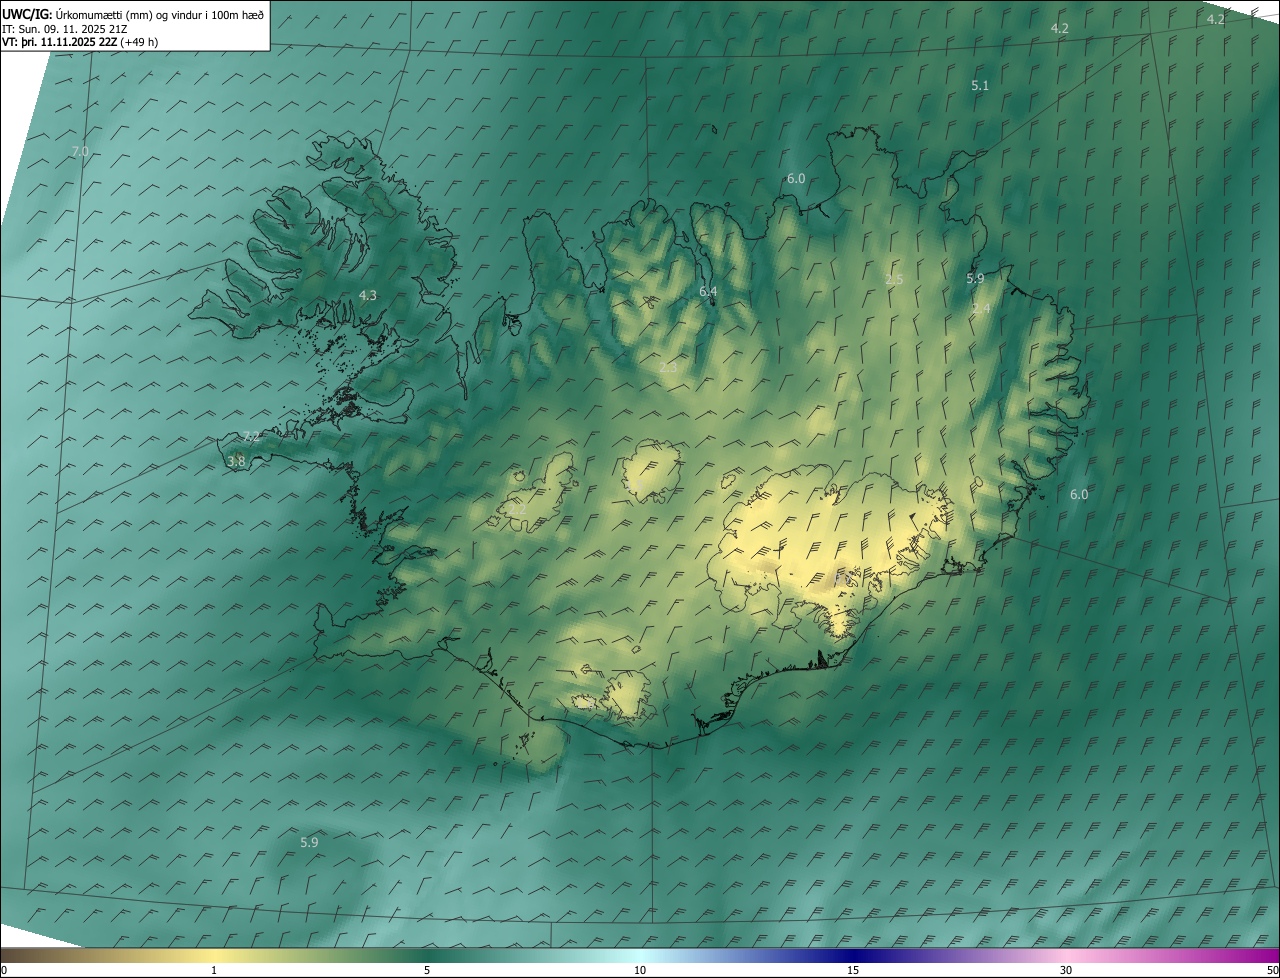The height and width of the screenshot is (978, 1280).
Task: Click the 30 tick on the color scale
Action: 1066,971
